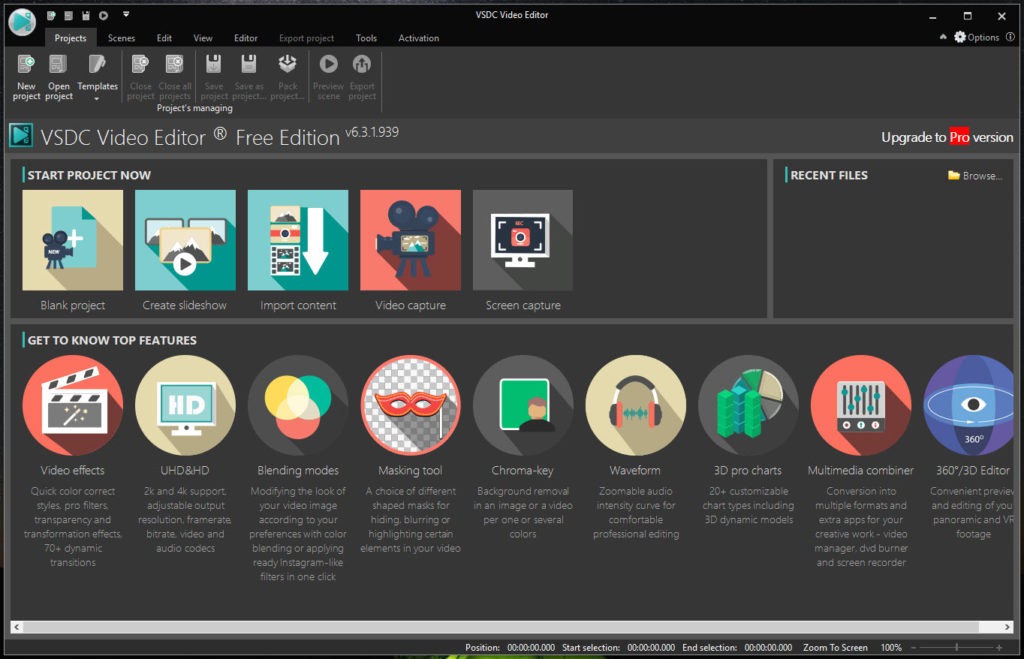Expand the Templates dropdown arrow

click(97, 99)
